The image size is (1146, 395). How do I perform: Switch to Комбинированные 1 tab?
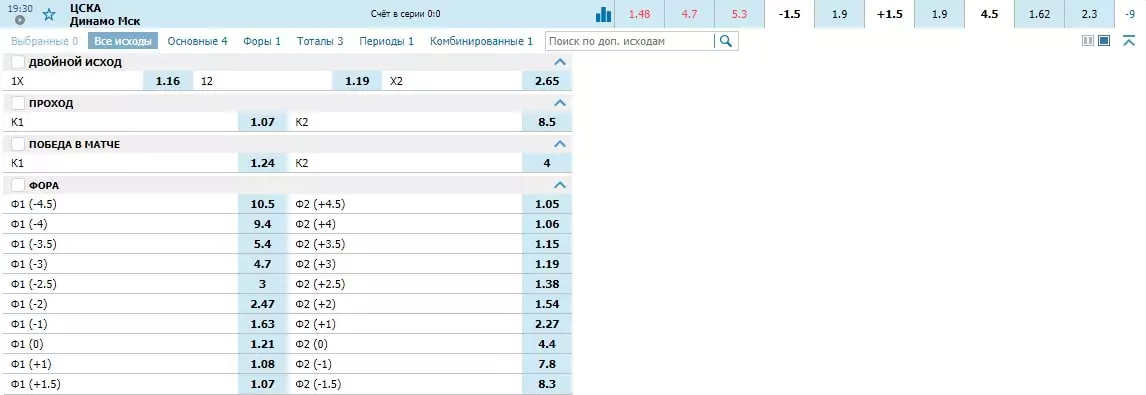482,41
